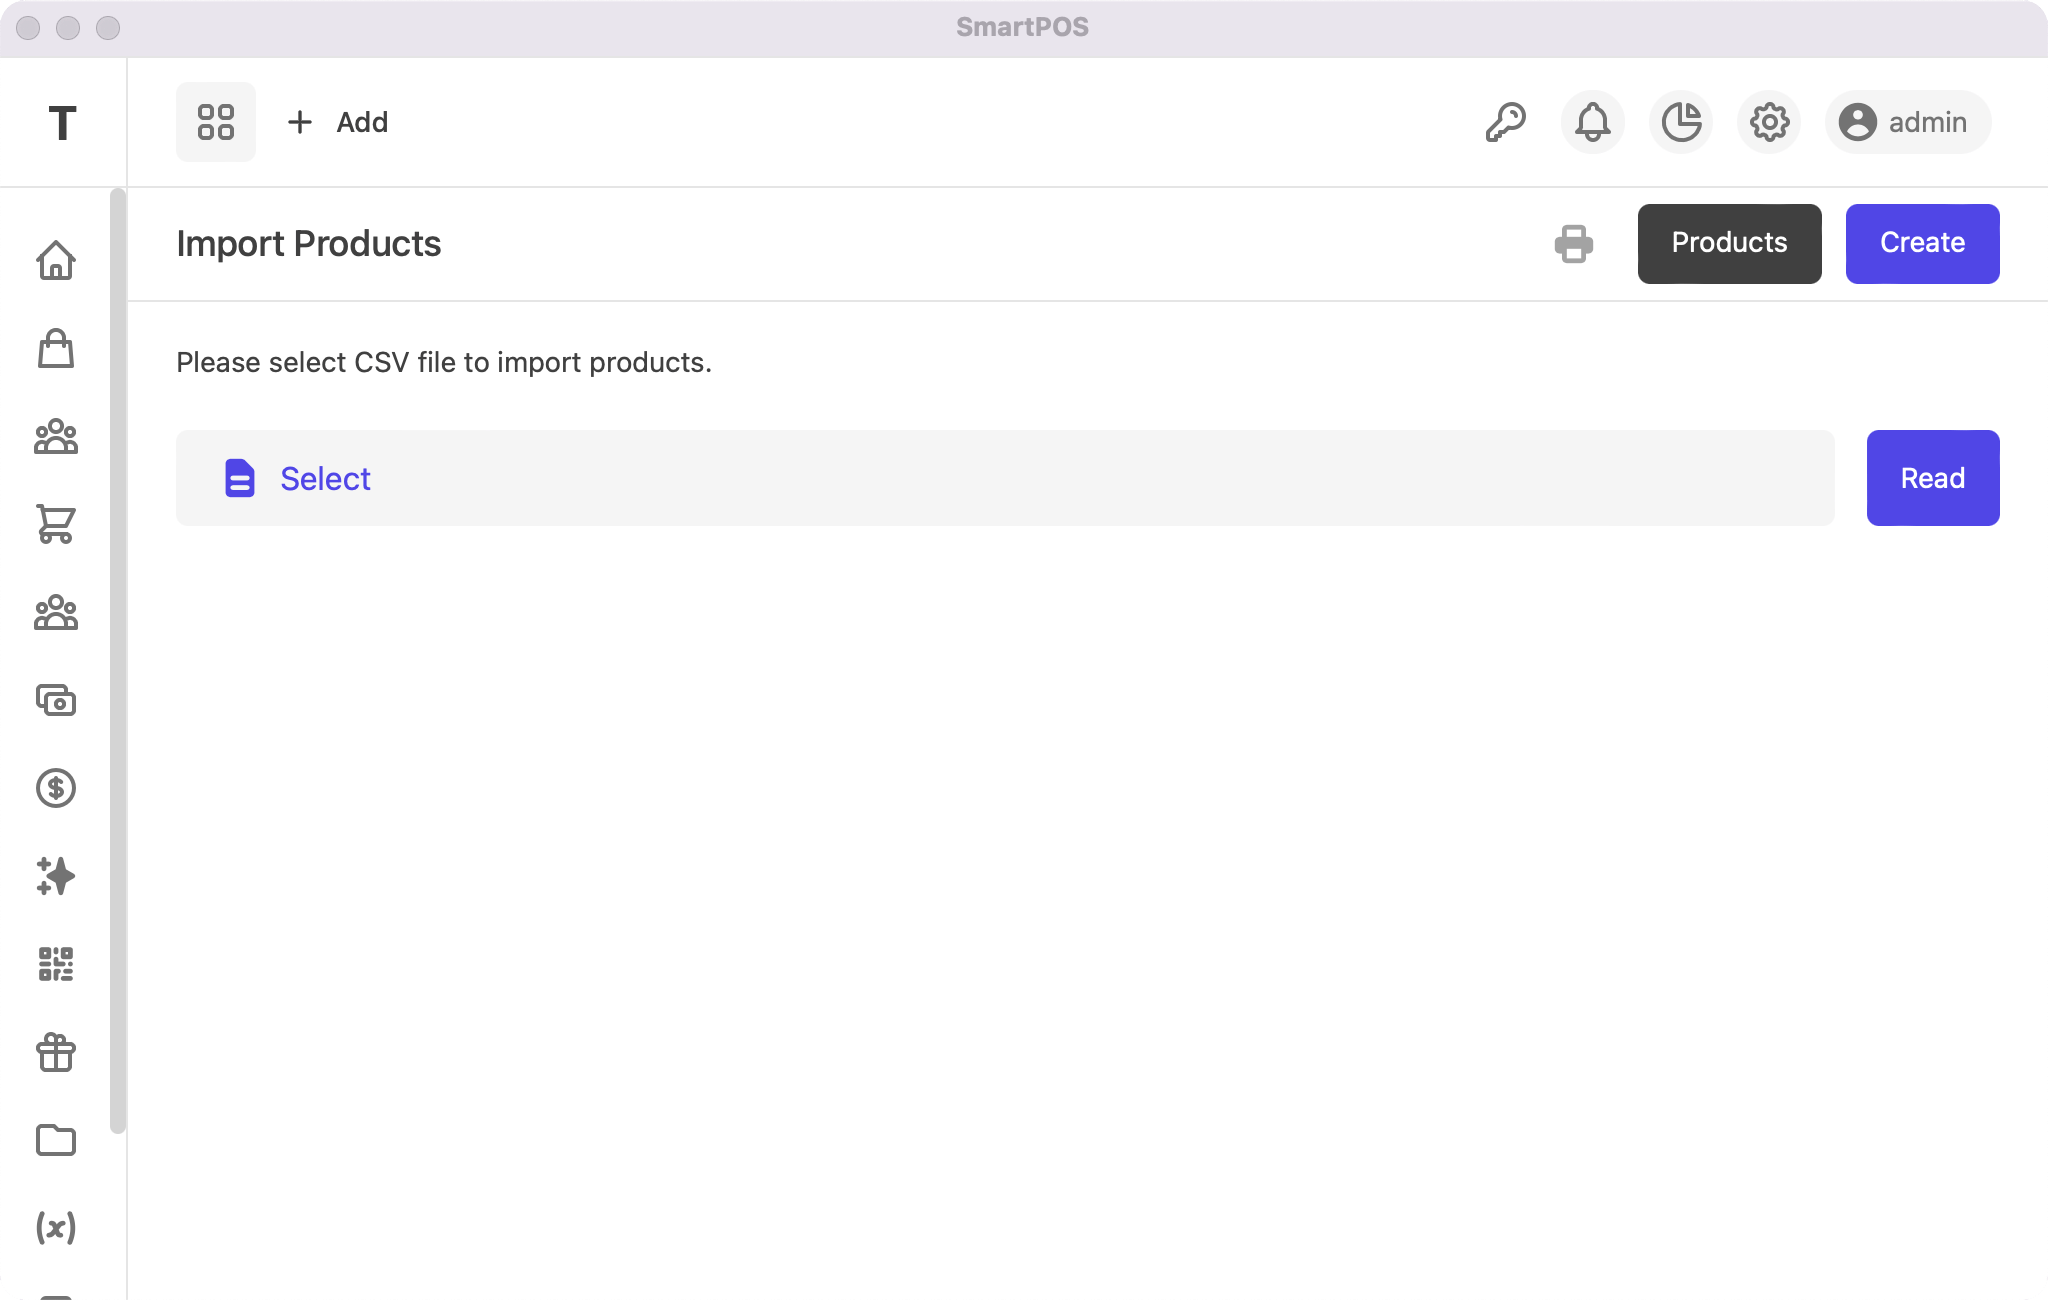Open the home dashboard from the sidebar
This screenshot has height=1300, width=2048.
pos(57,261)
